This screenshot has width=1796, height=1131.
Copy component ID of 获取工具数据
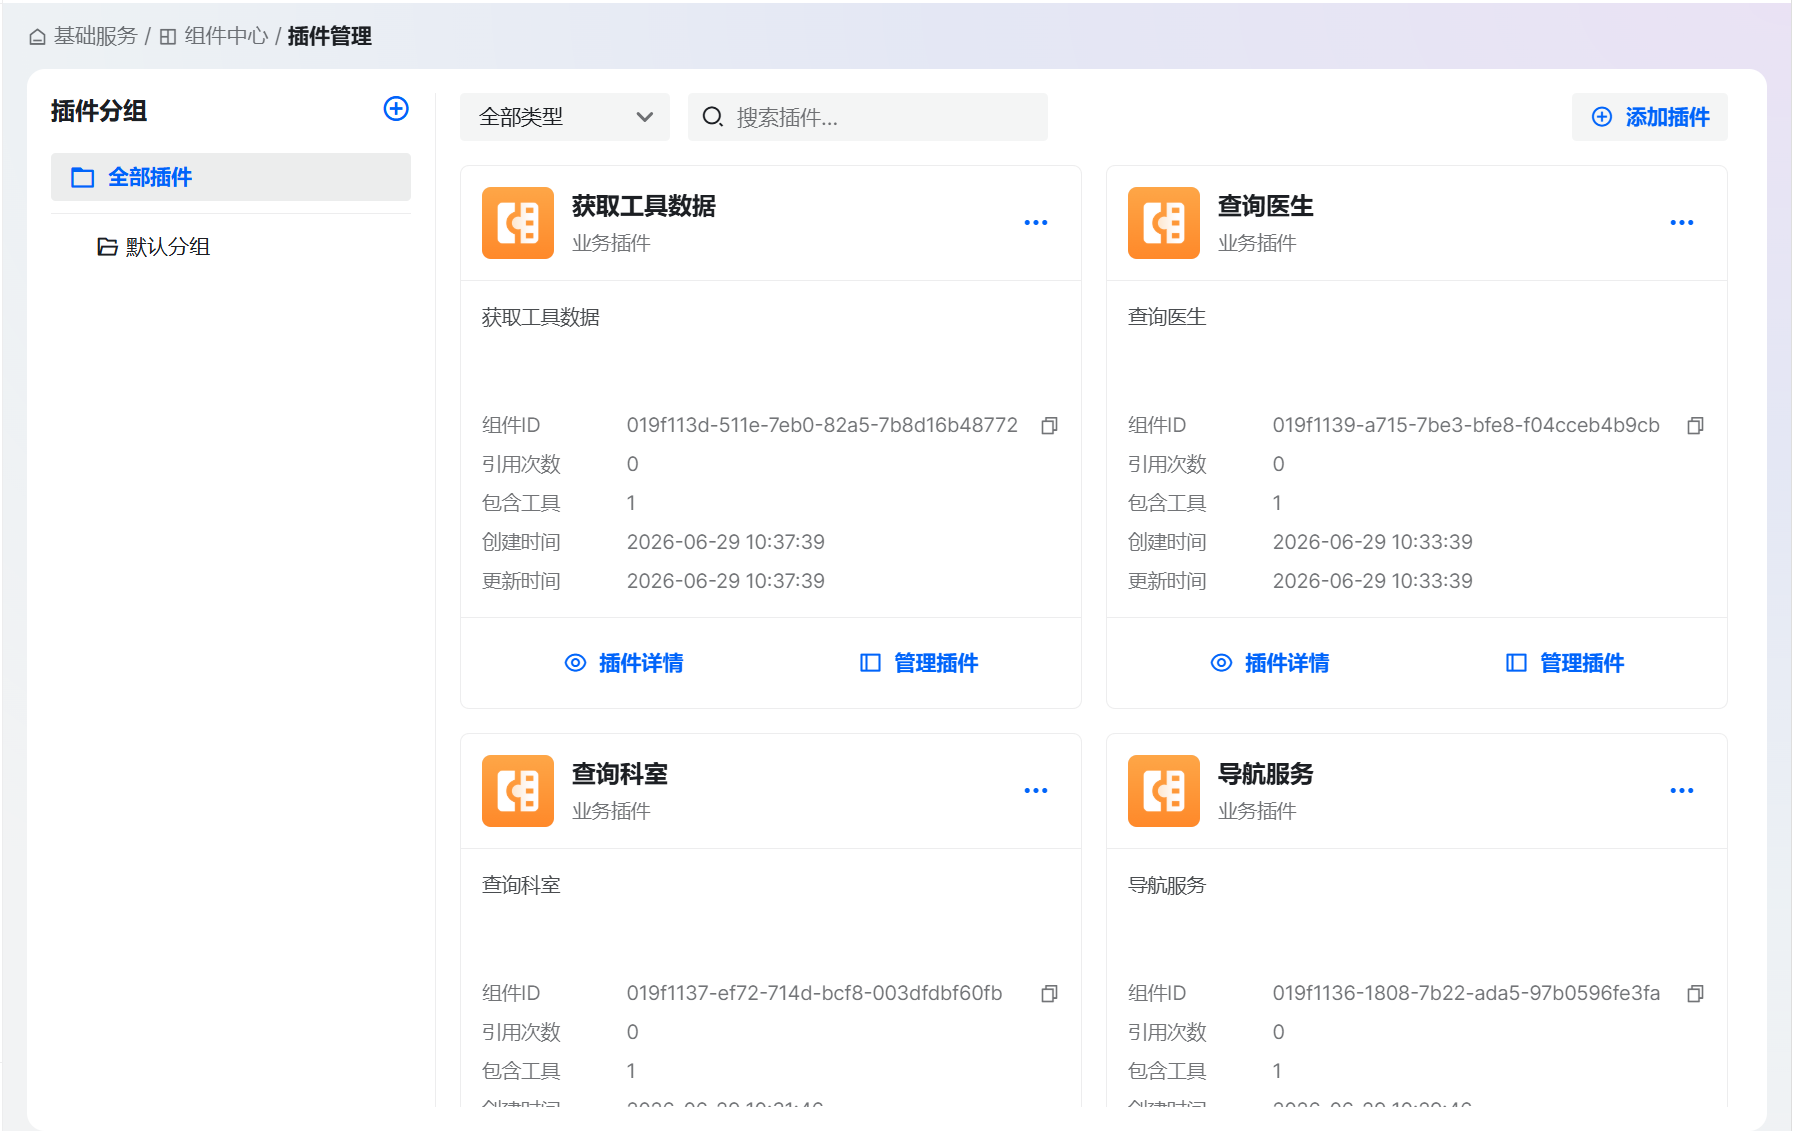coord(1049,426)
